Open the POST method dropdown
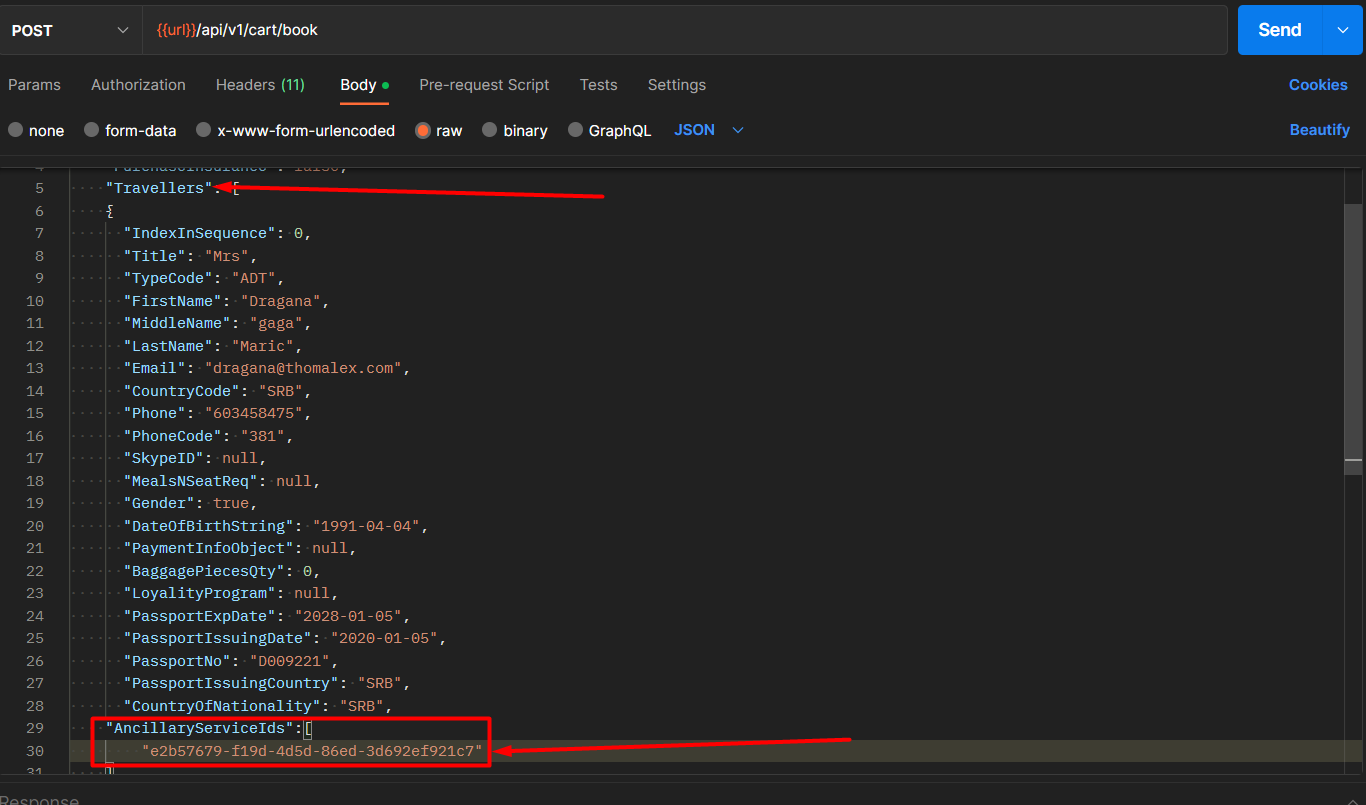Viewport: 1366px width, 805px height. (70, 30)
